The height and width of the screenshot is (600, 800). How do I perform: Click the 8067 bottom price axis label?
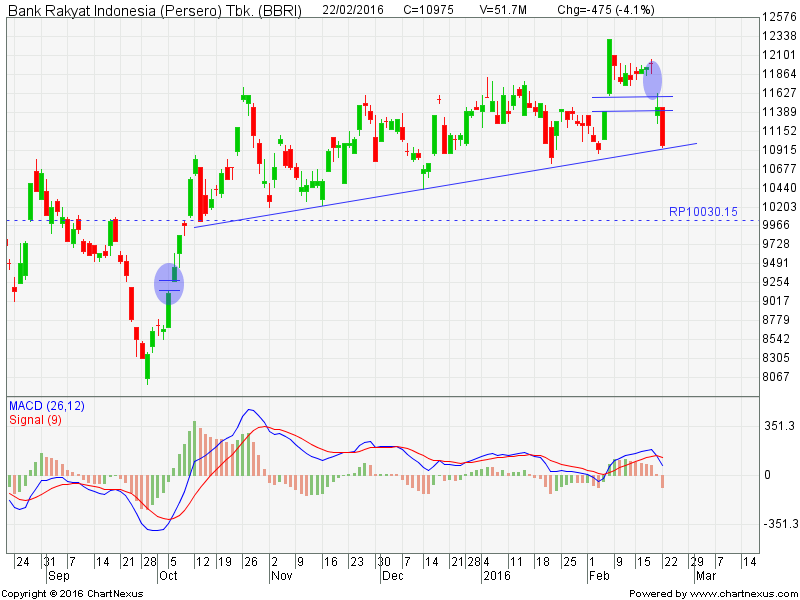[x=775, y=377]
